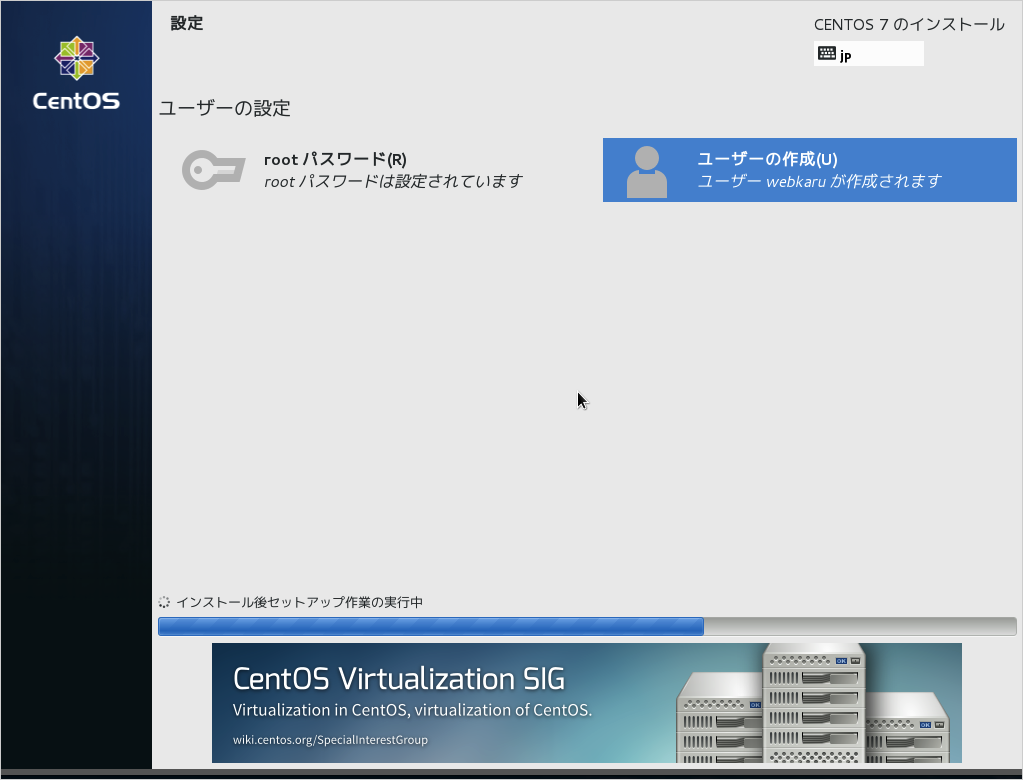Open ユーザーの作成(U) settings
Viewport: 1023px width, 780px height.
(x=809, y=170)
